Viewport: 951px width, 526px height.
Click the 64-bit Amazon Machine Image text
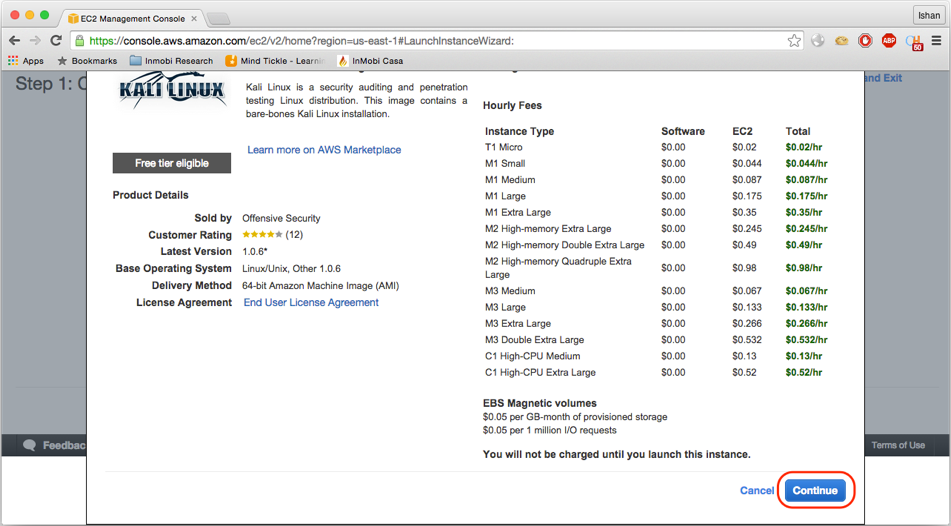tap(320, 285)
